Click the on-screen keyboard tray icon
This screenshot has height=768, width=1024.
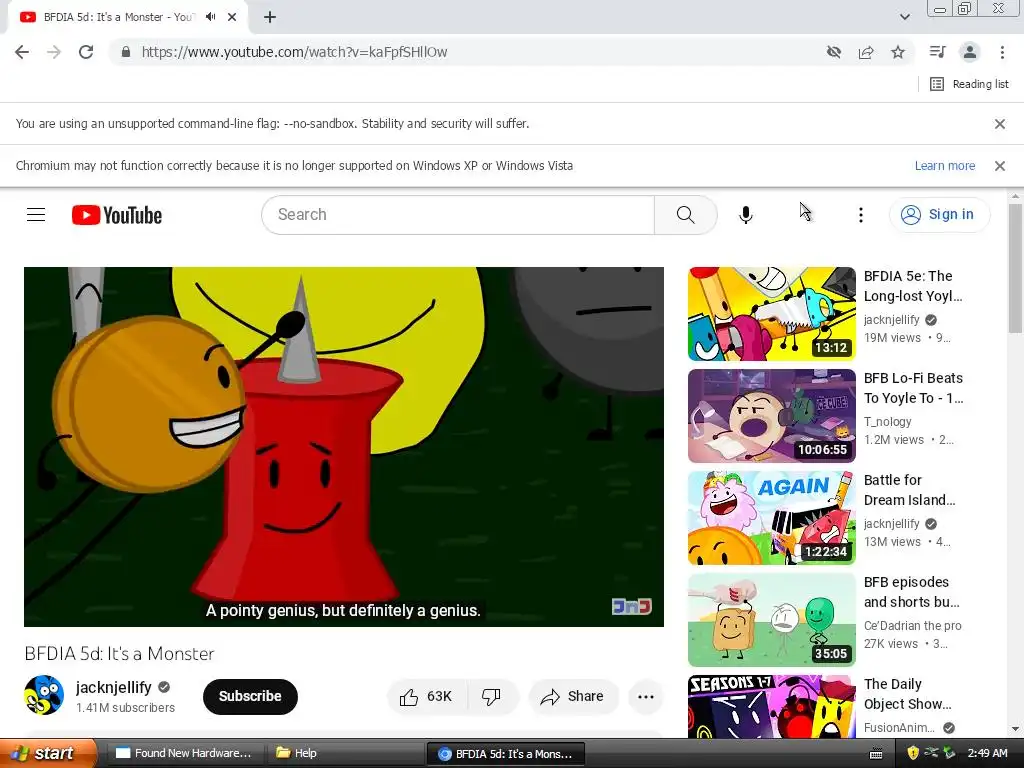[x=876, y=754]
